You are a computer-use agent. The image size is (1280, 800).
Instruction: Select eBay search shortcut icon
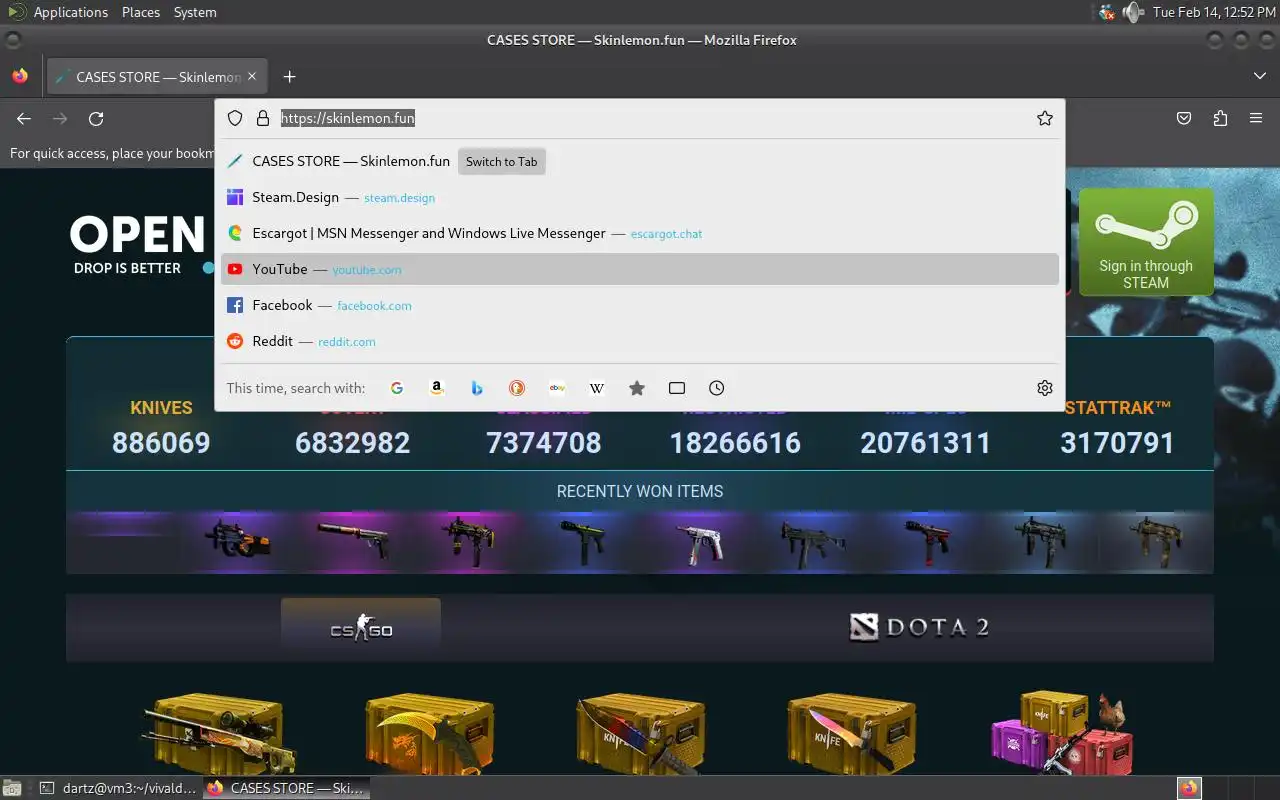[557, 388]
